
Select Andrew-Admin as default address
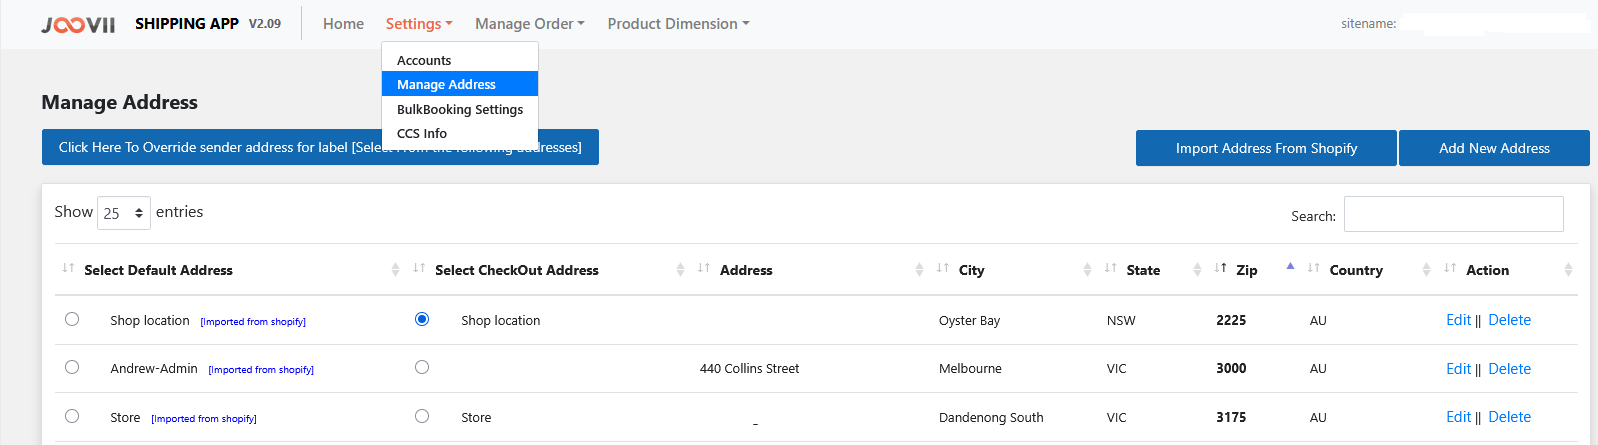(x=72, y=367)
